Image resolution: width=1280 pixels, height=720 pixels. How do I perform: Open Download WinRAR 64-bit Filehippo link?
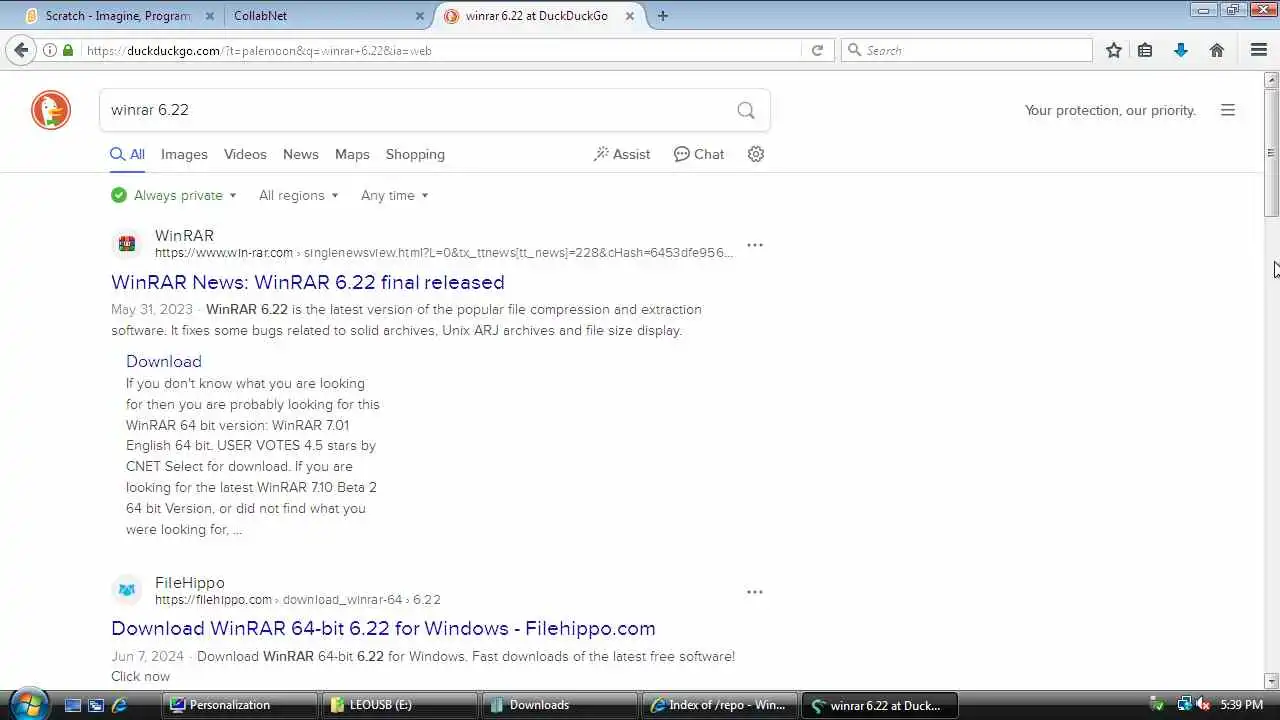tap(383, 628)
